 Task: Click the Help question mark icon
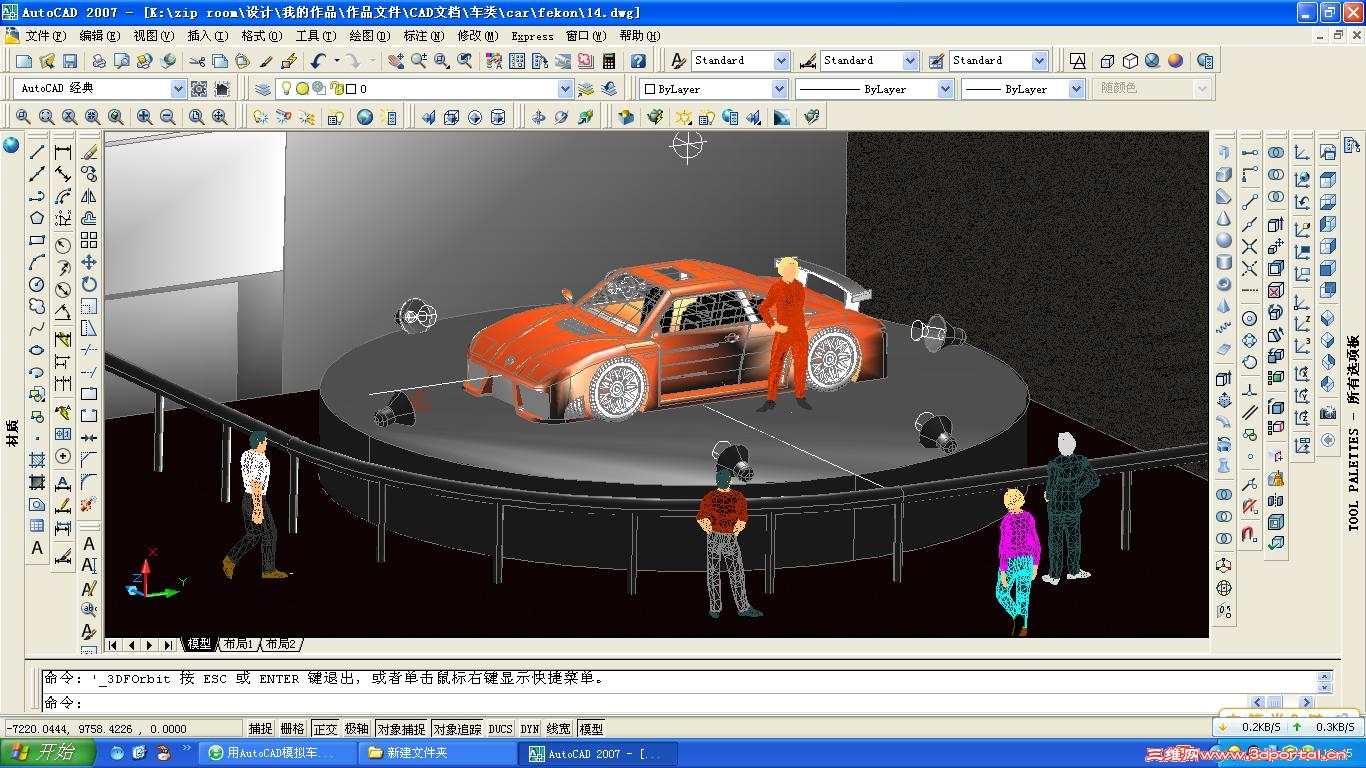click(638, 62)
